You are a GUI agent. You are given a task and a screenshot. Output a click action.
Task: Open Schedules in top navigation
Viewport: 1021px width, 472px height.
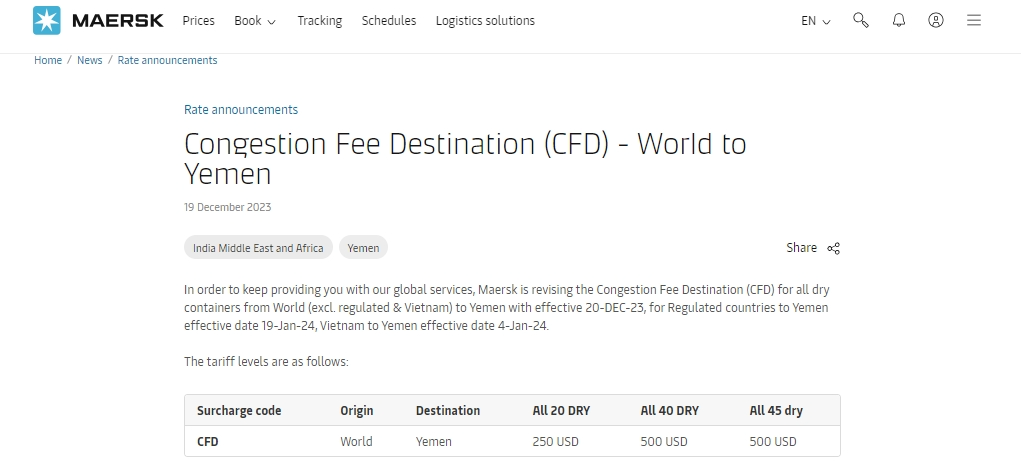point(388,20)
